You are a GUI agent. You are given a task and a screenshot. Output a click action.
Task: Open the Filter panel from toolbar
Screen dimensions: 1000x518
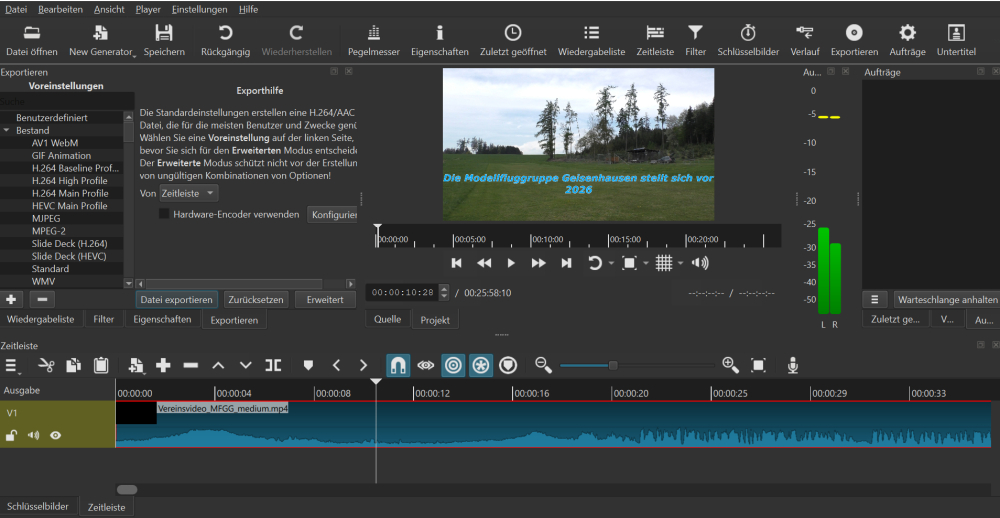click(695, 41)
